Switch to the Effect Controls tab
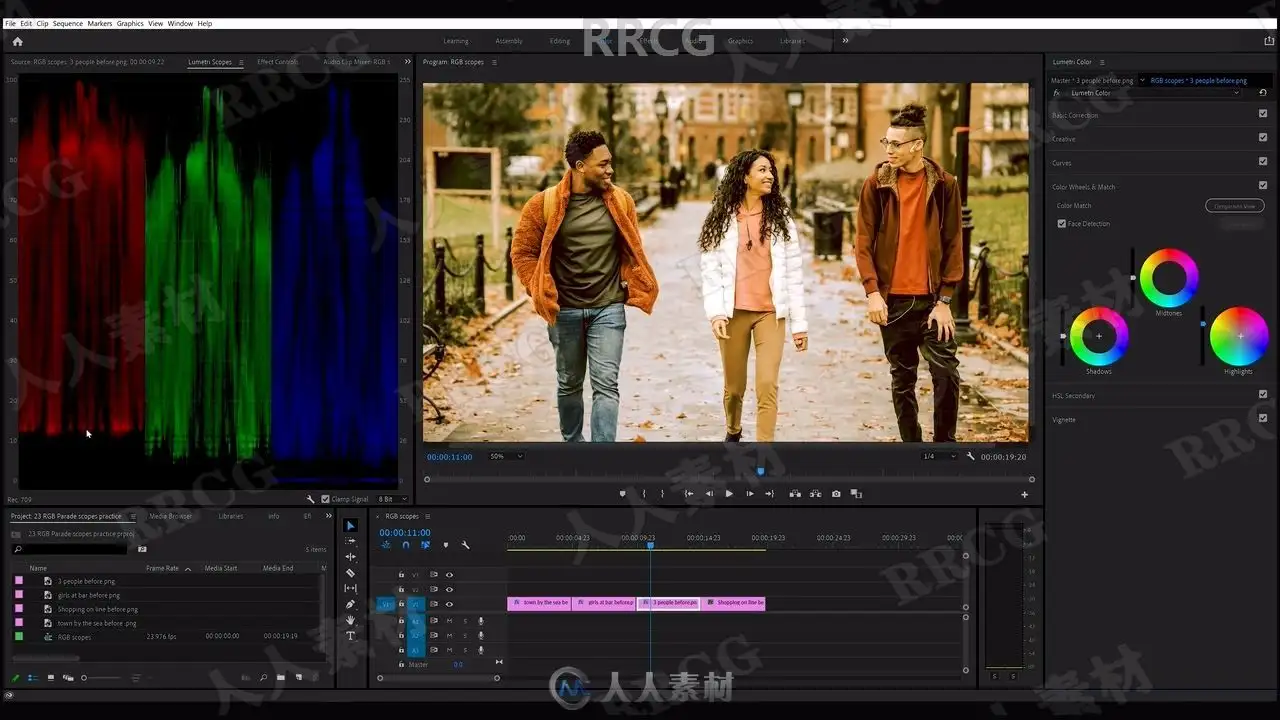Screen dimensions: 1280x720 (x=277, y=62)
